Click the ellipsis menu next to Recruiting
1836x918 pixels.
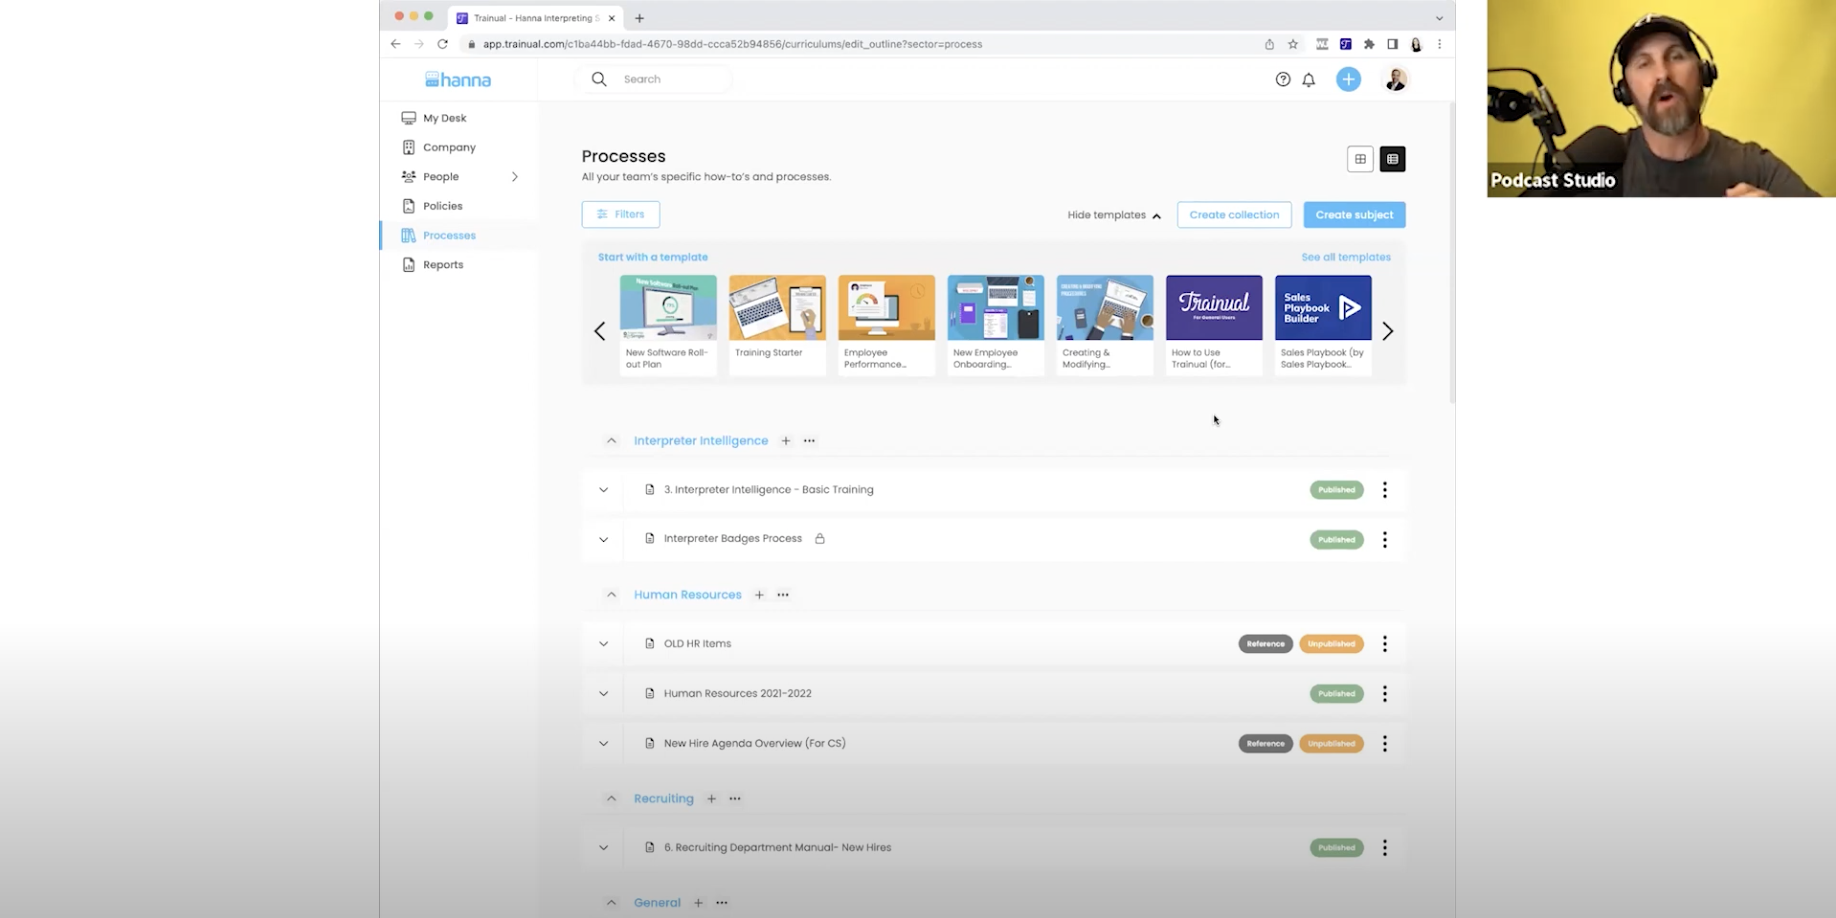point(735,798)
